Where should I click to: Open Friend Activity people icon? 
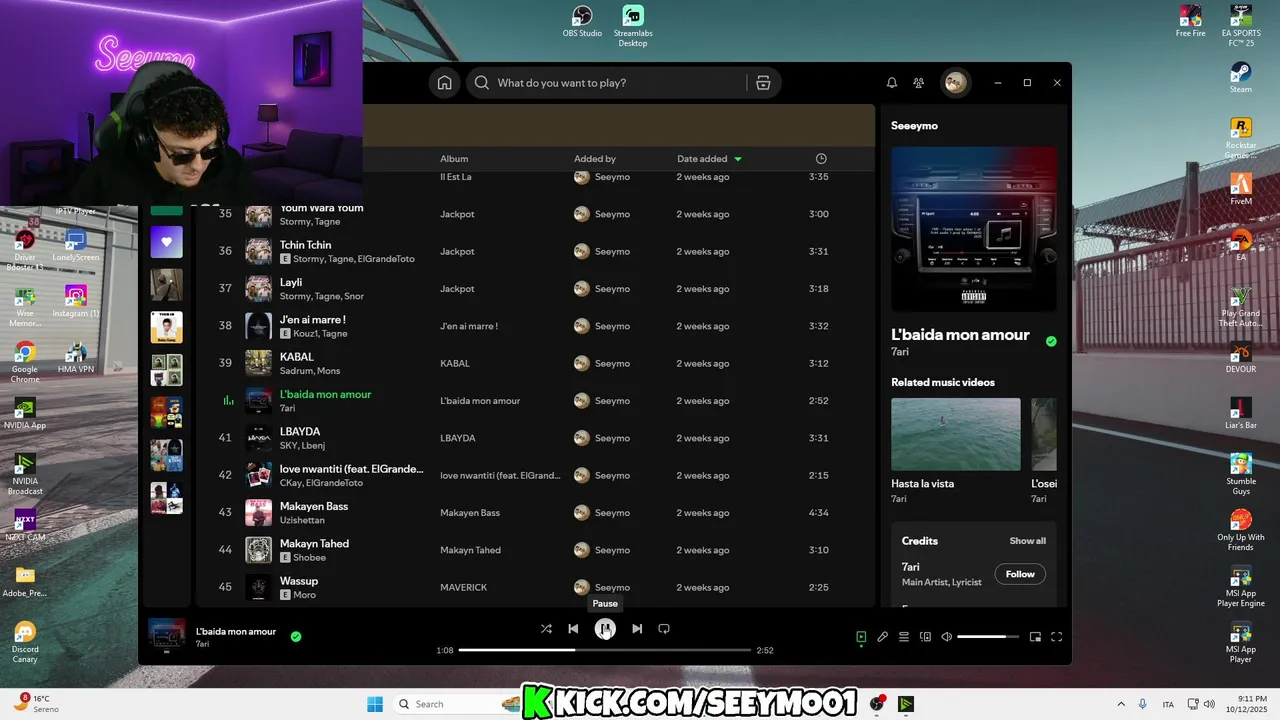919,83
